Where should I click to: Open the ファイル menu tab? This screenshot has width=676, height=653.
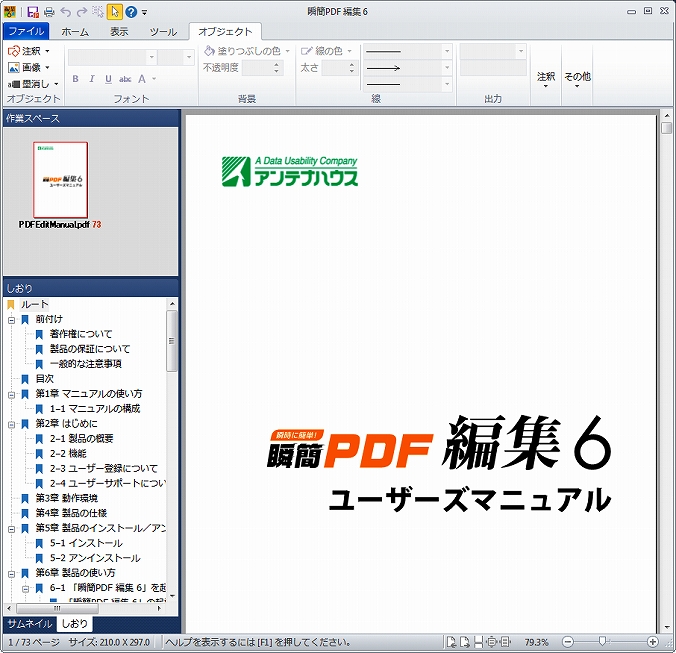coord(26,31)
